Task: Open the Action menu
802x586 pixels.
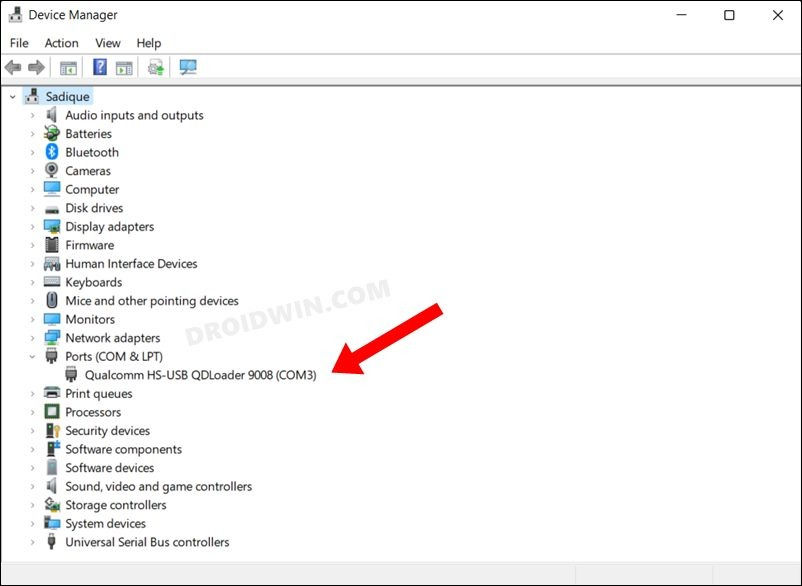Action: tap(61, 43)
